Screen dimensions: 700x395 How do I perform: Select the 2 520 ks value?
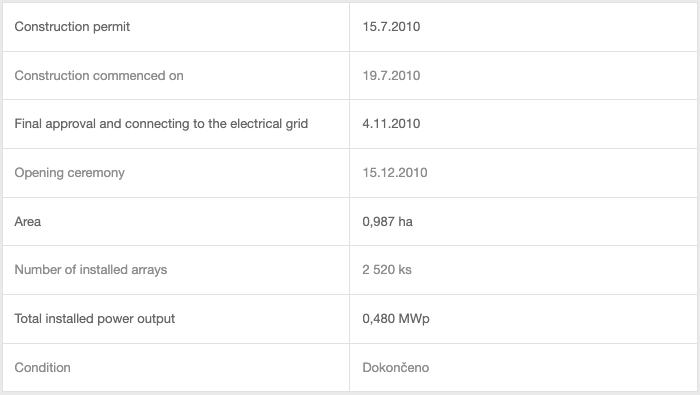click(x=387, y=270)
